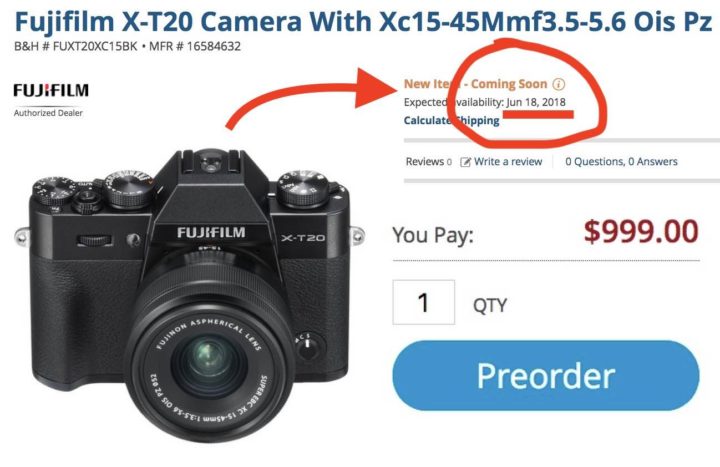
Task: Open the Calculate Shipping link
Action: 451,120
